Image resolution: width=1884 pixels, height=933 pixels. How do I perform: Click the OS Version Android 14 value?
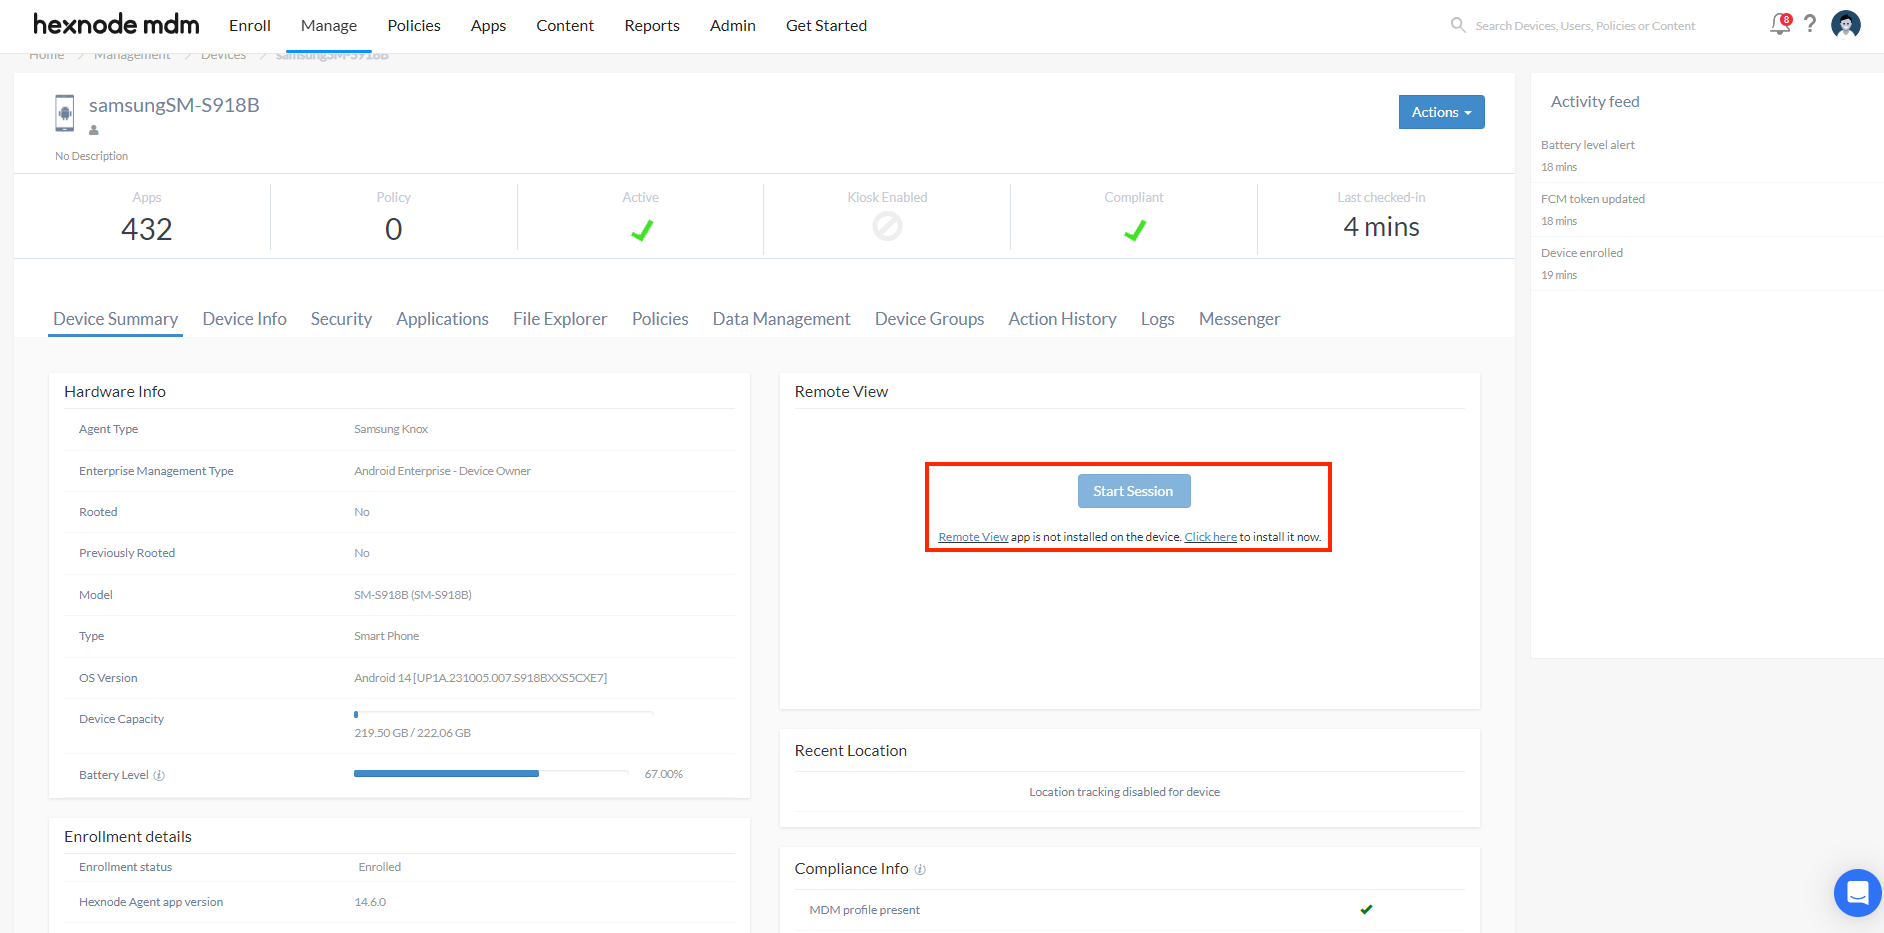(x=480, y=678)
